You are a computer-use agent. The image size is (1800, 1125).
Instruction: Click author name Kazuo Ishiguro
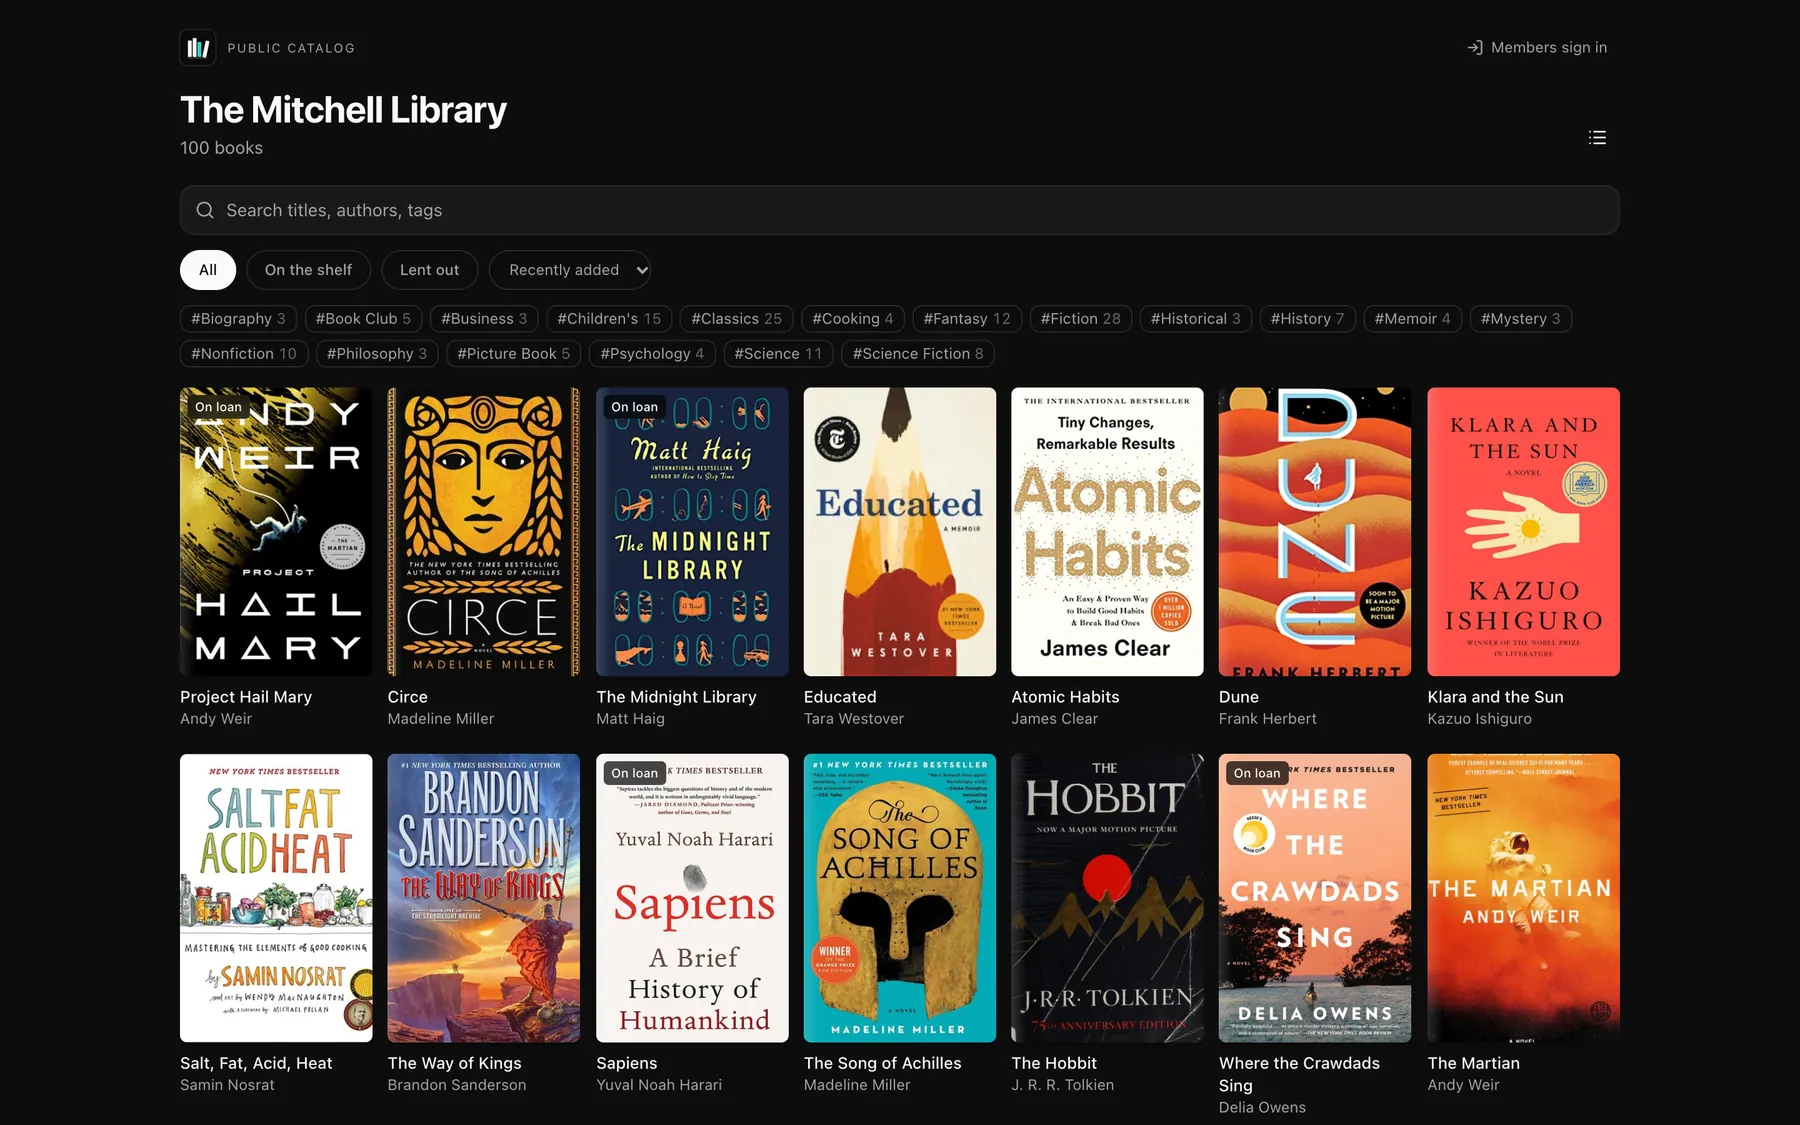[1479, 719]
